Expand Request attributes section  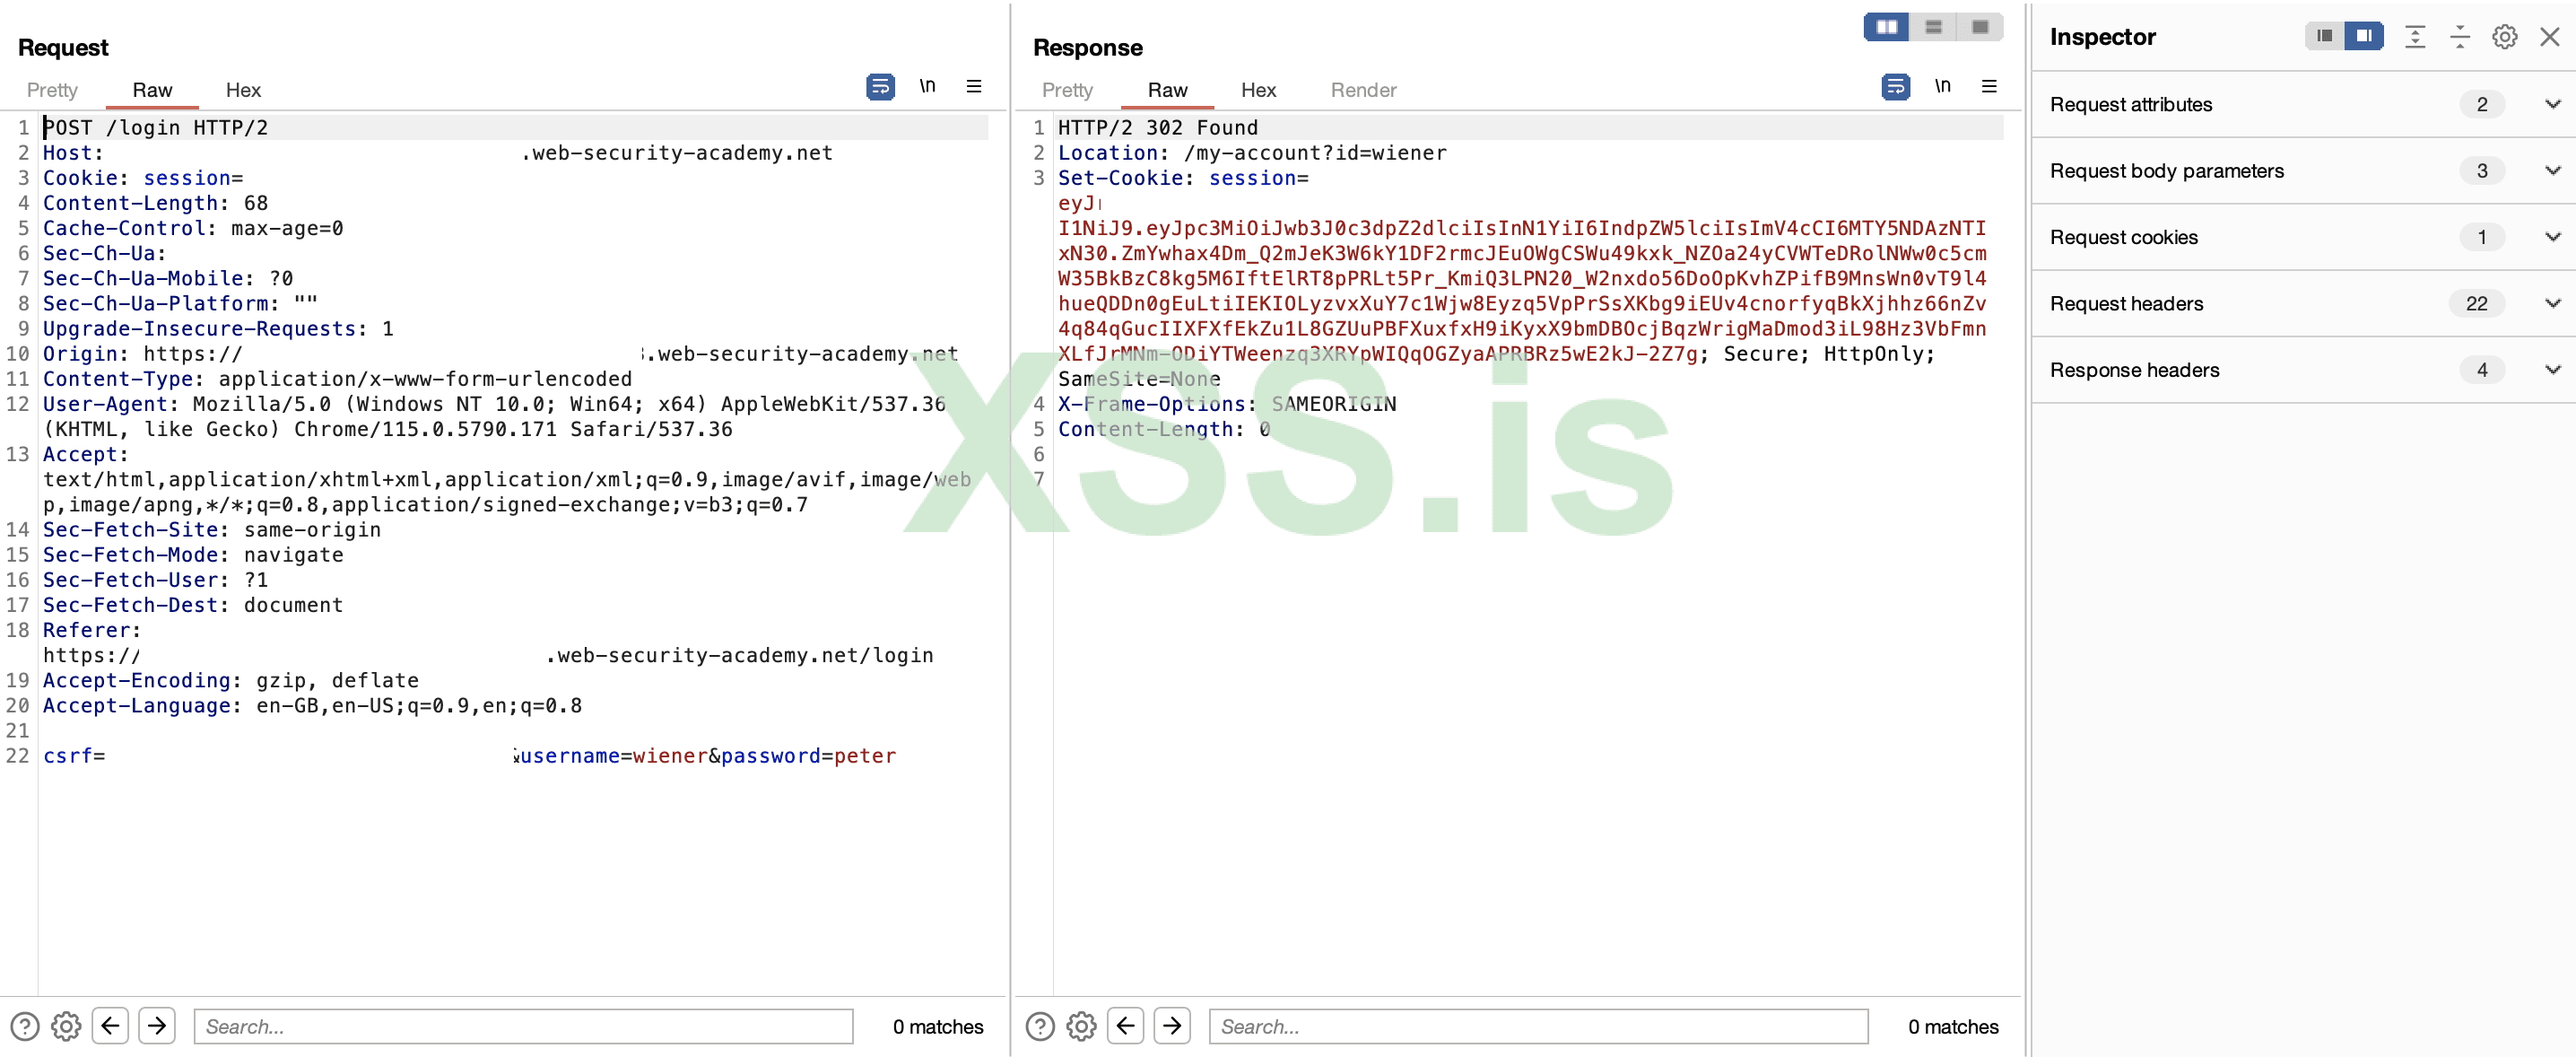coord(2552,104)
